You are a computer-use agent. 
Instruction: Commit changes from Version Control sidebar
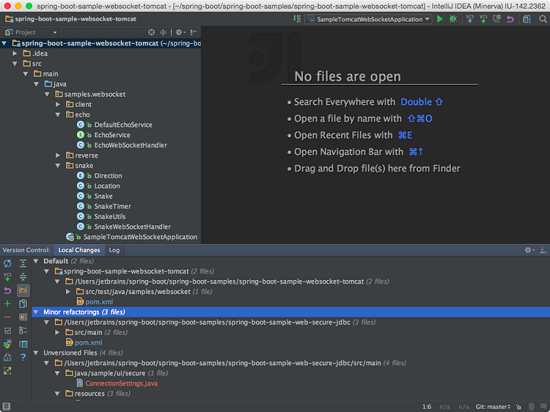click(7, 277)
